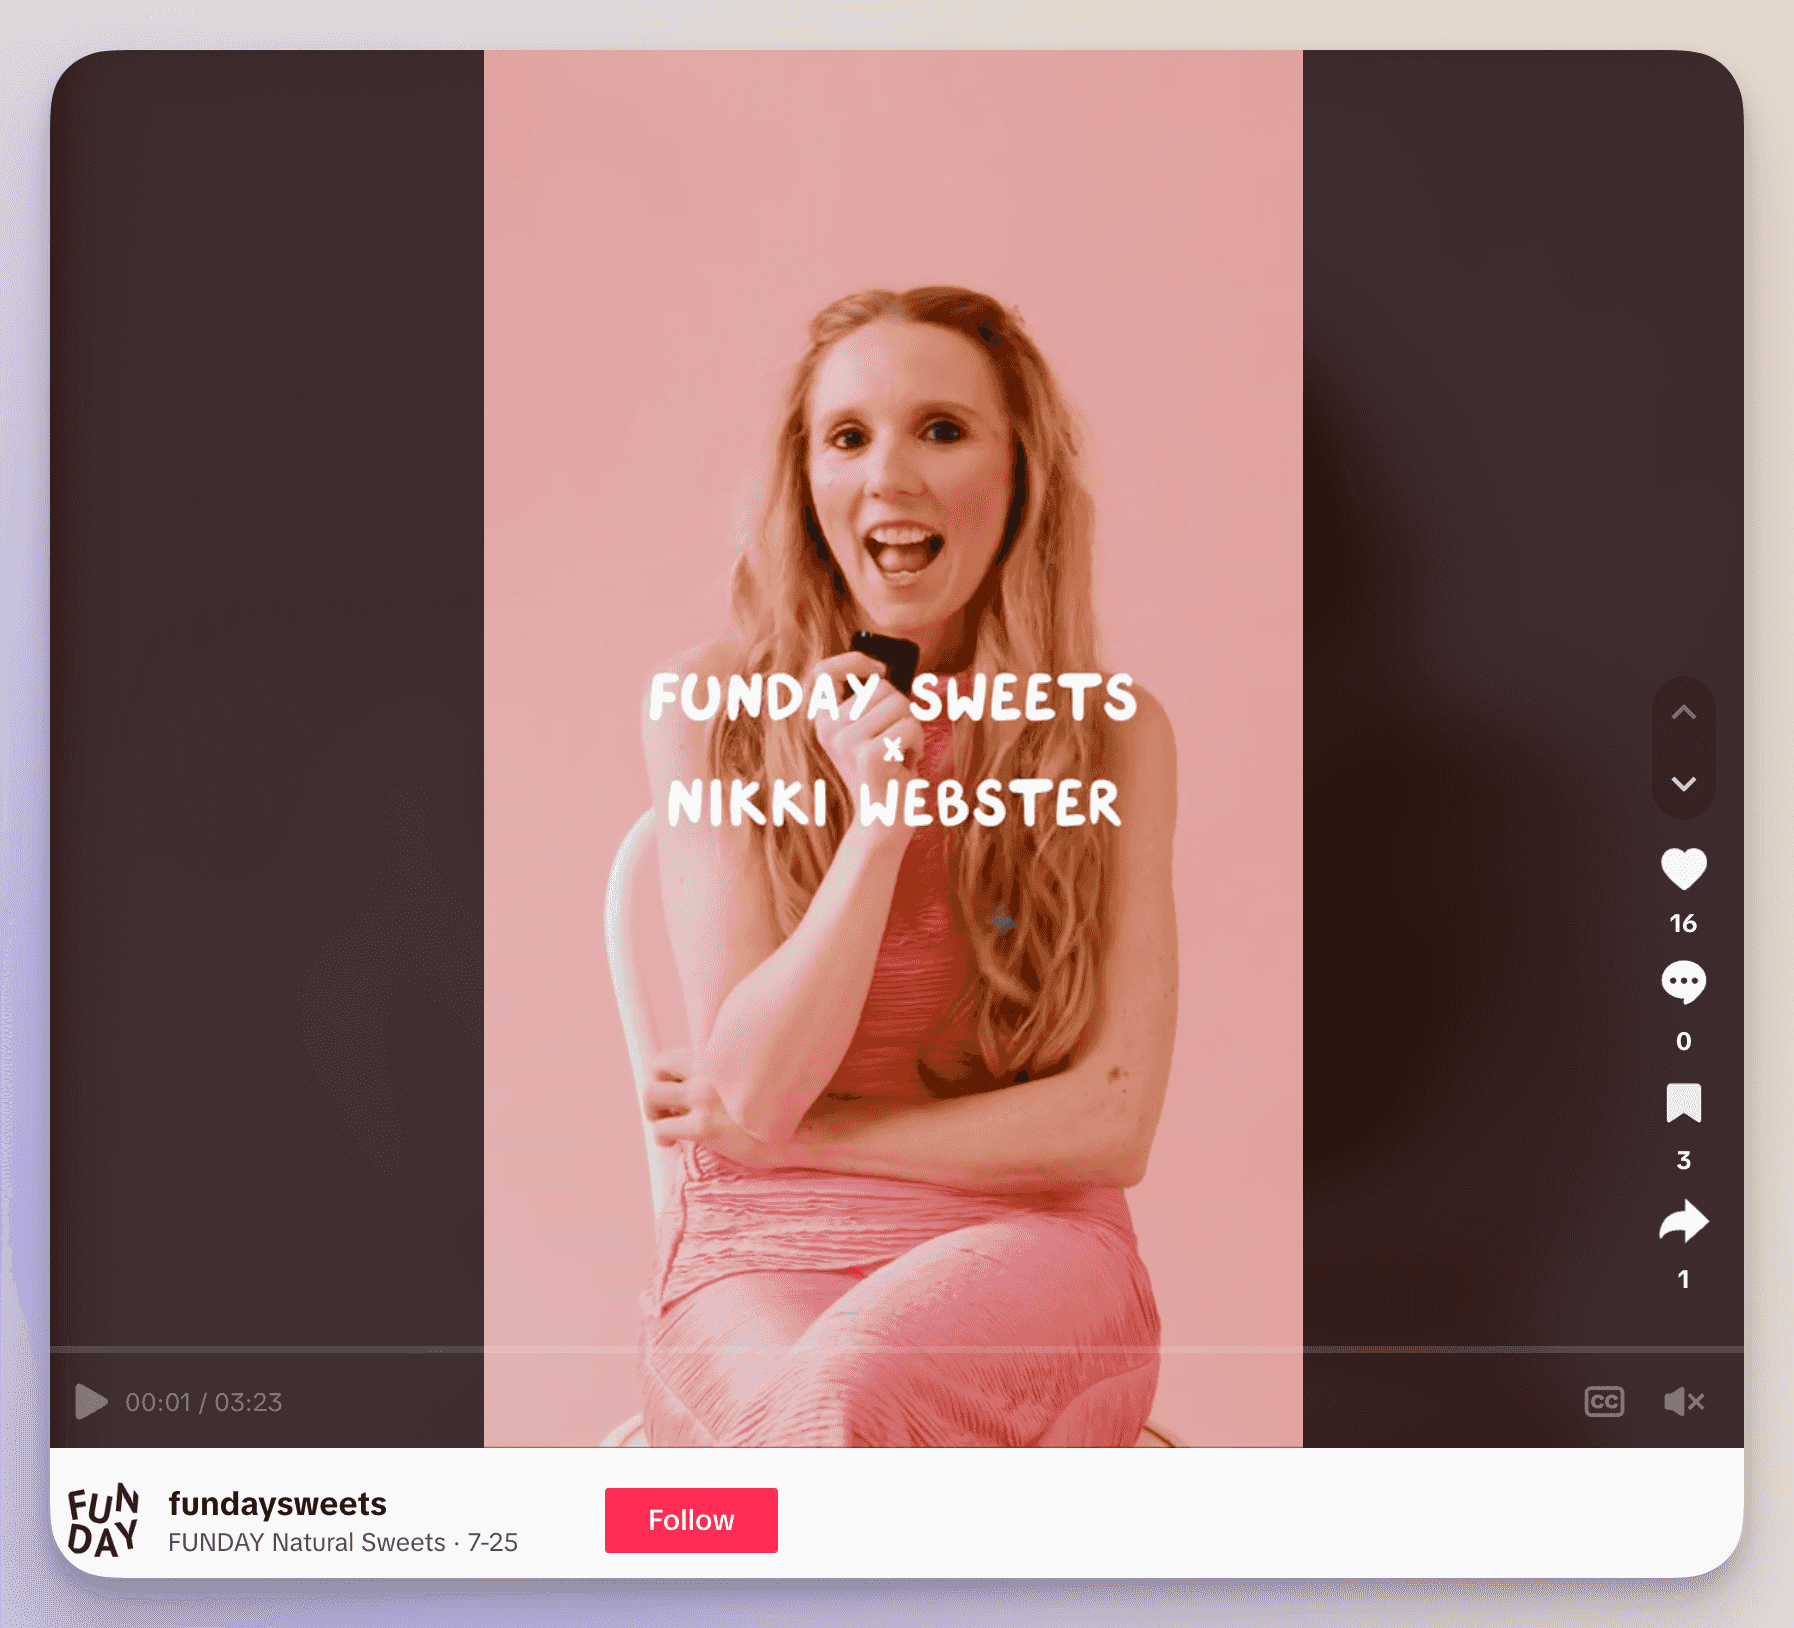Open the FUNDAY logo profile avatar
This screenshot has height=1628, width=1794.
point(103,1520)
